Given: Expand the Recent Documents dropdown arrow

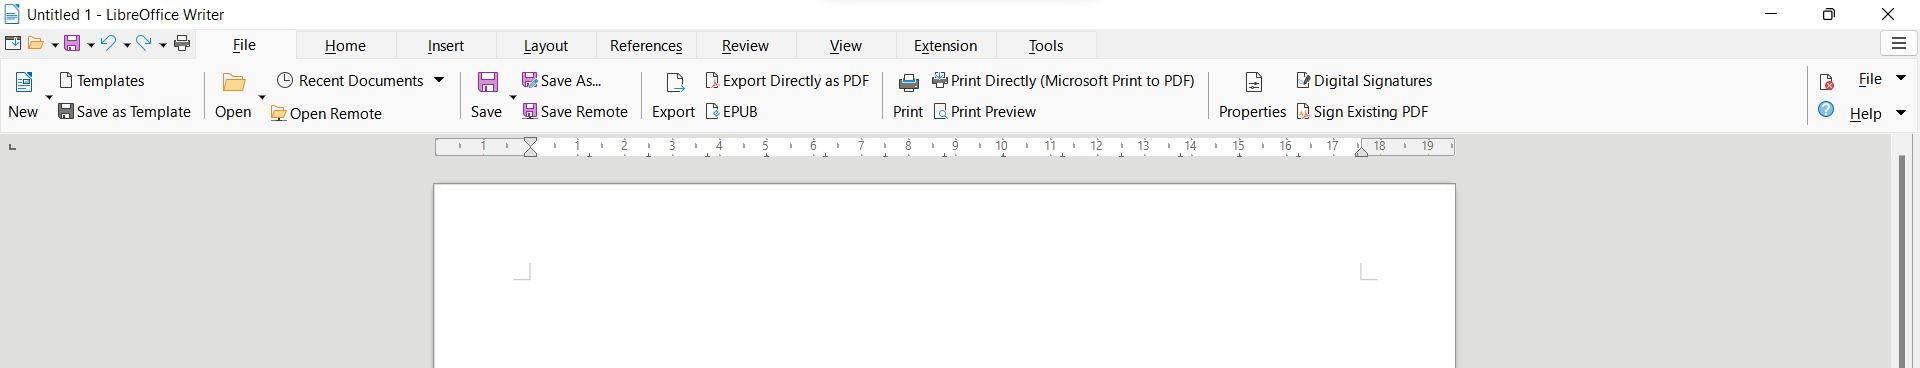Looking at the screenshot, I should [439, 80].
